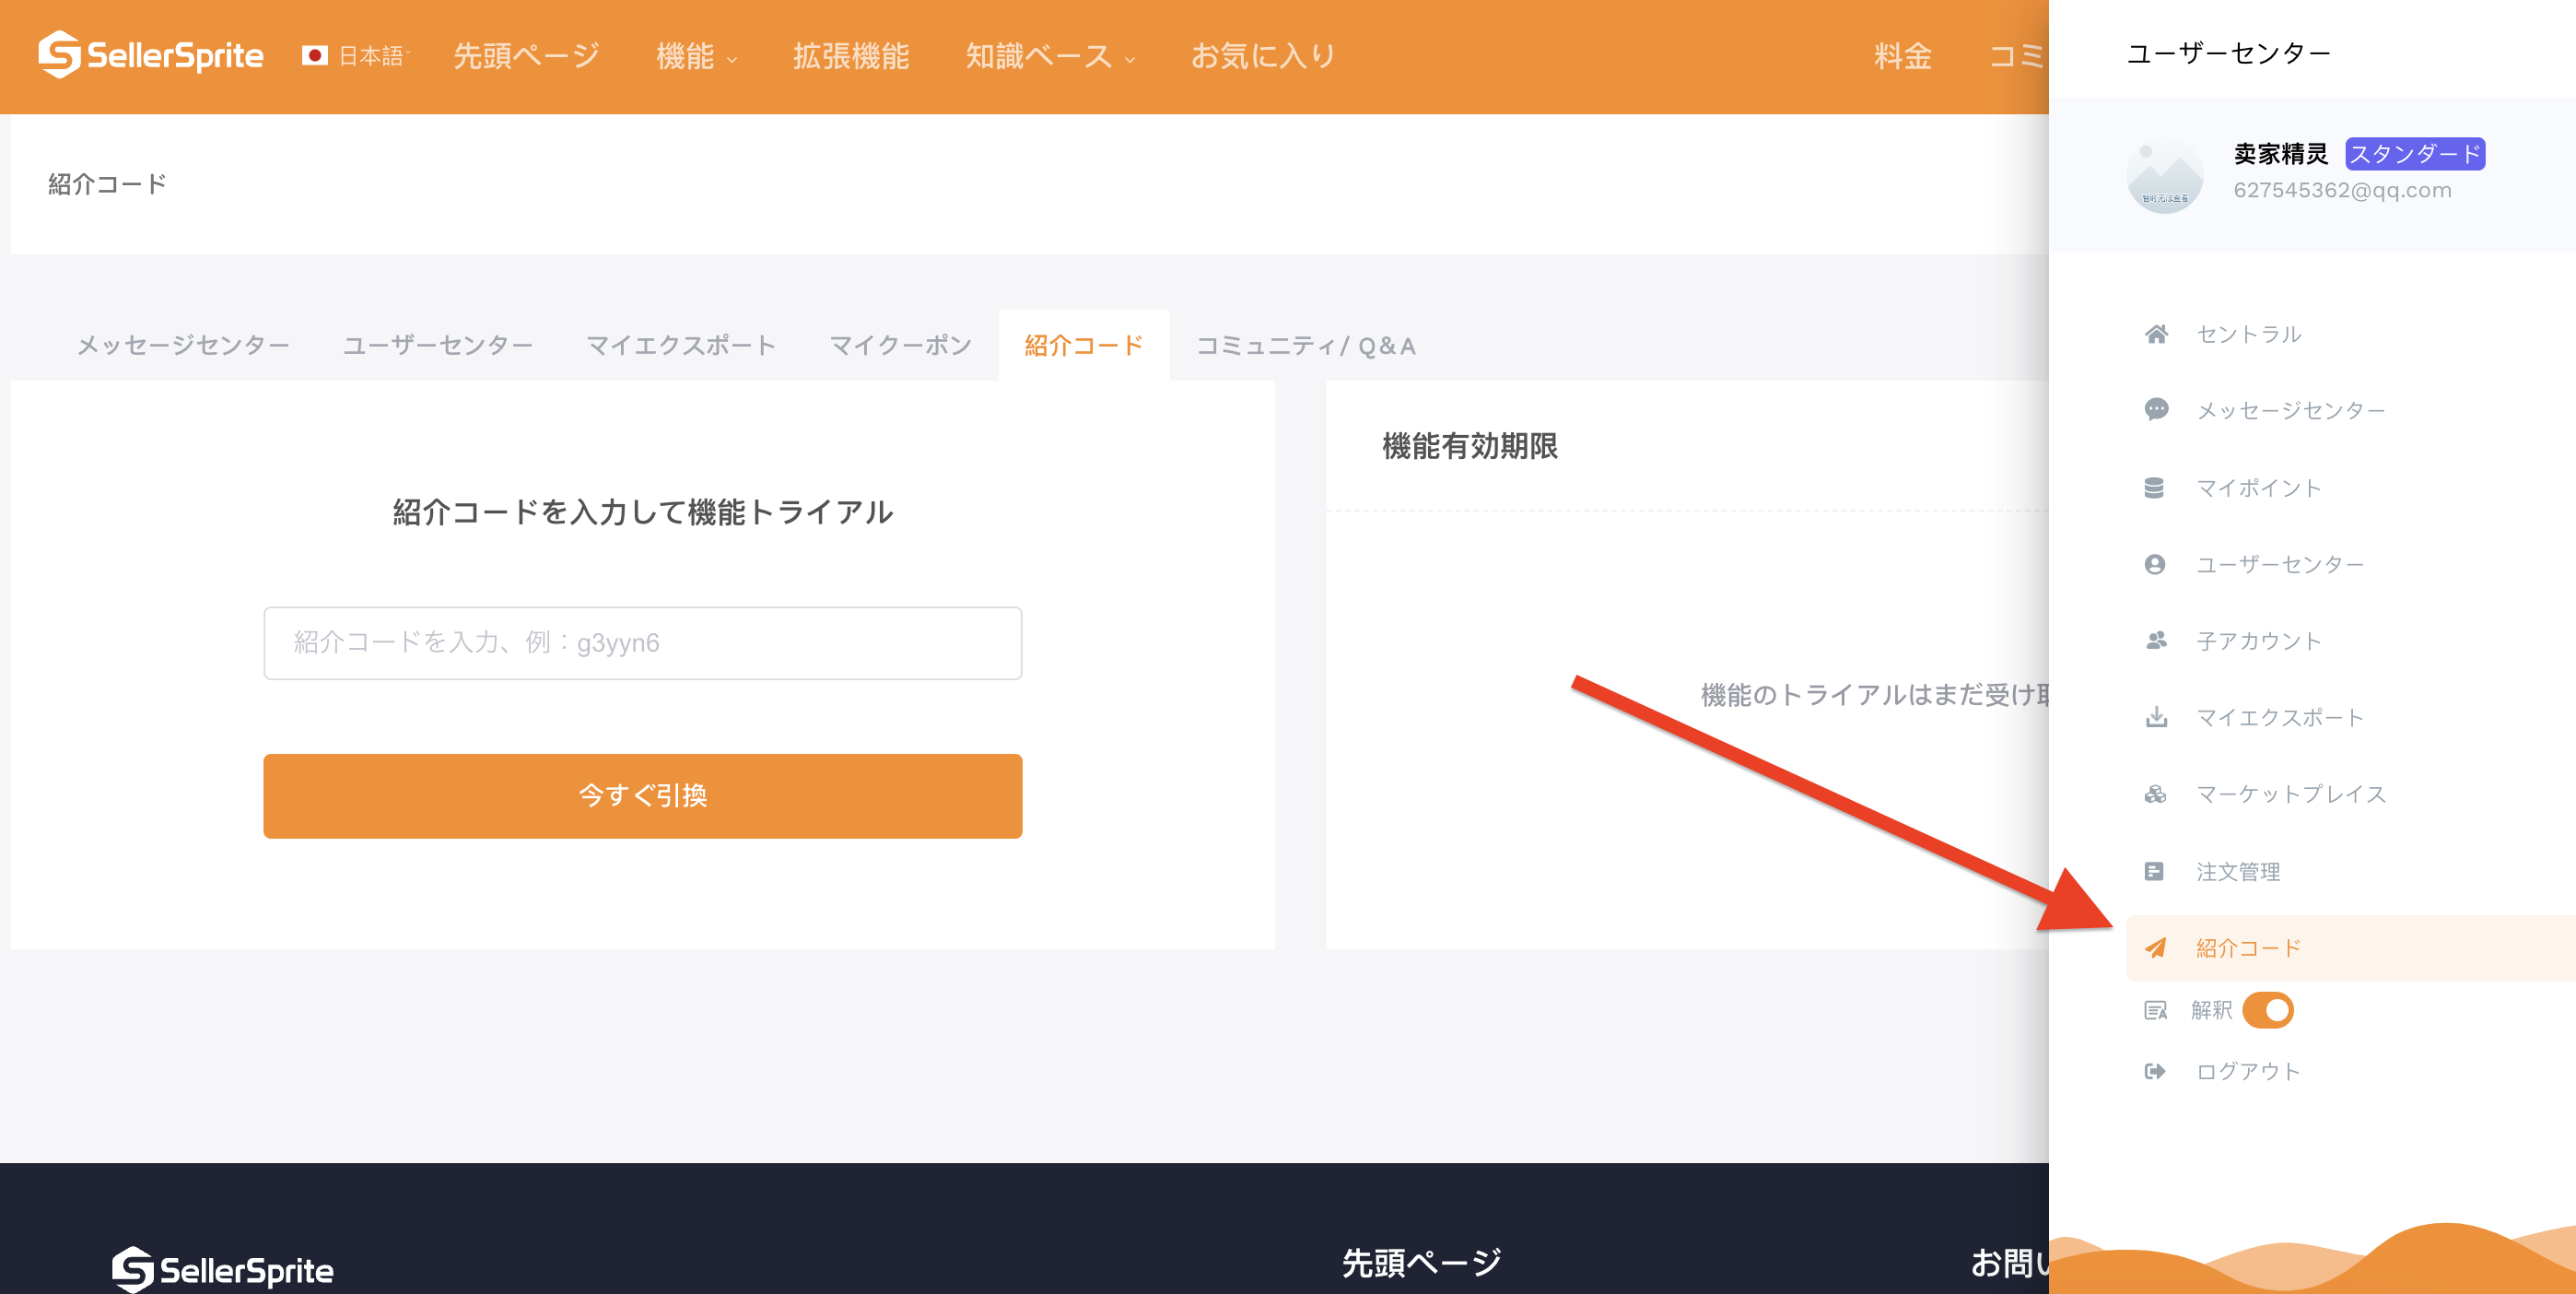The height and width of the screenshot is (1294, 2576).
Task: Open お気に入り in the top navigation
Action: click(x=1263, y=56)
